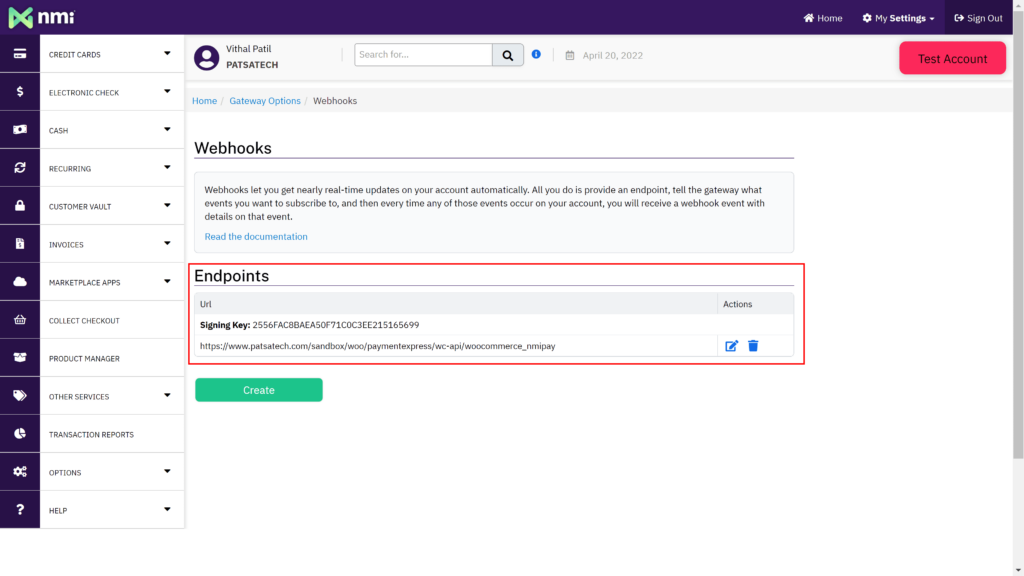This screenshot has height=576, width=1024.
Task: Click the search magnifier button
Action: [x=508, y=55]
